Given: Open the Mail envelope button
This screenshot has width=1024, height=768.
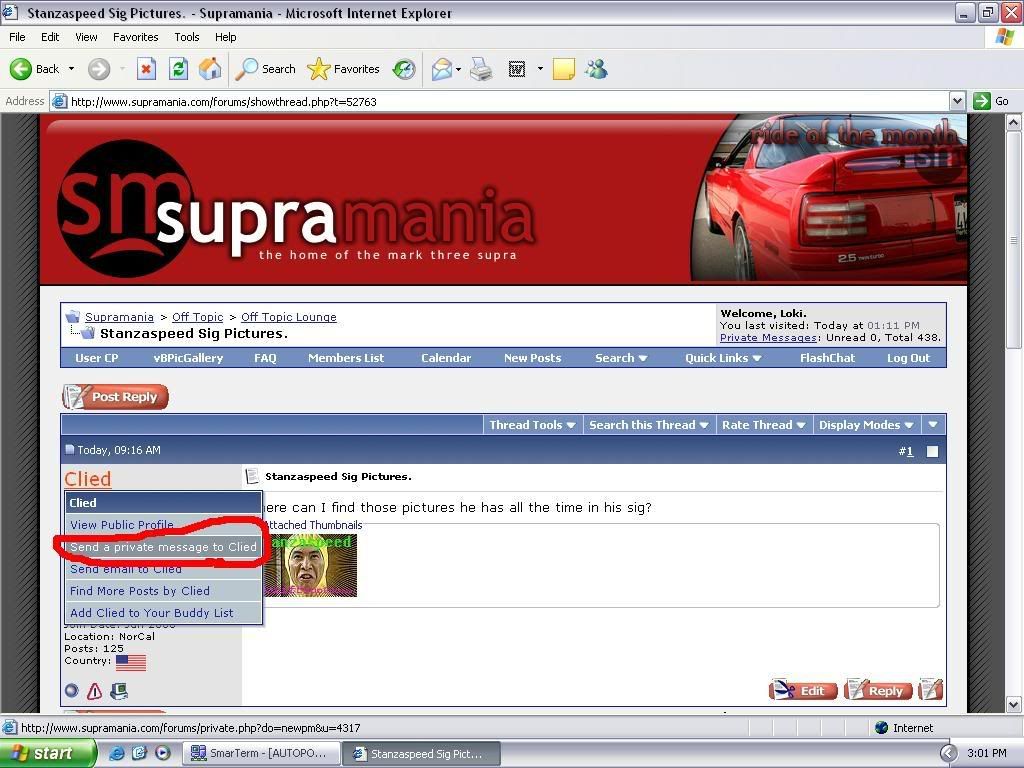Looking at the screenshot, I should pos(442,69).
